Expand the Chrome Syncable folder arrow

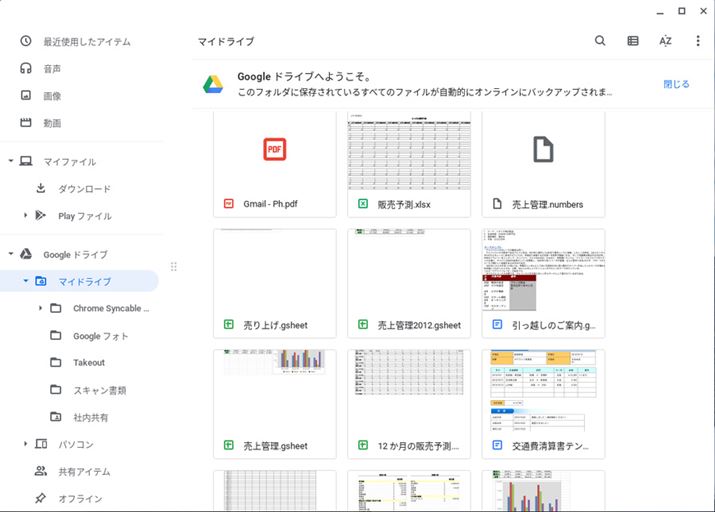(x=40, y=308)
